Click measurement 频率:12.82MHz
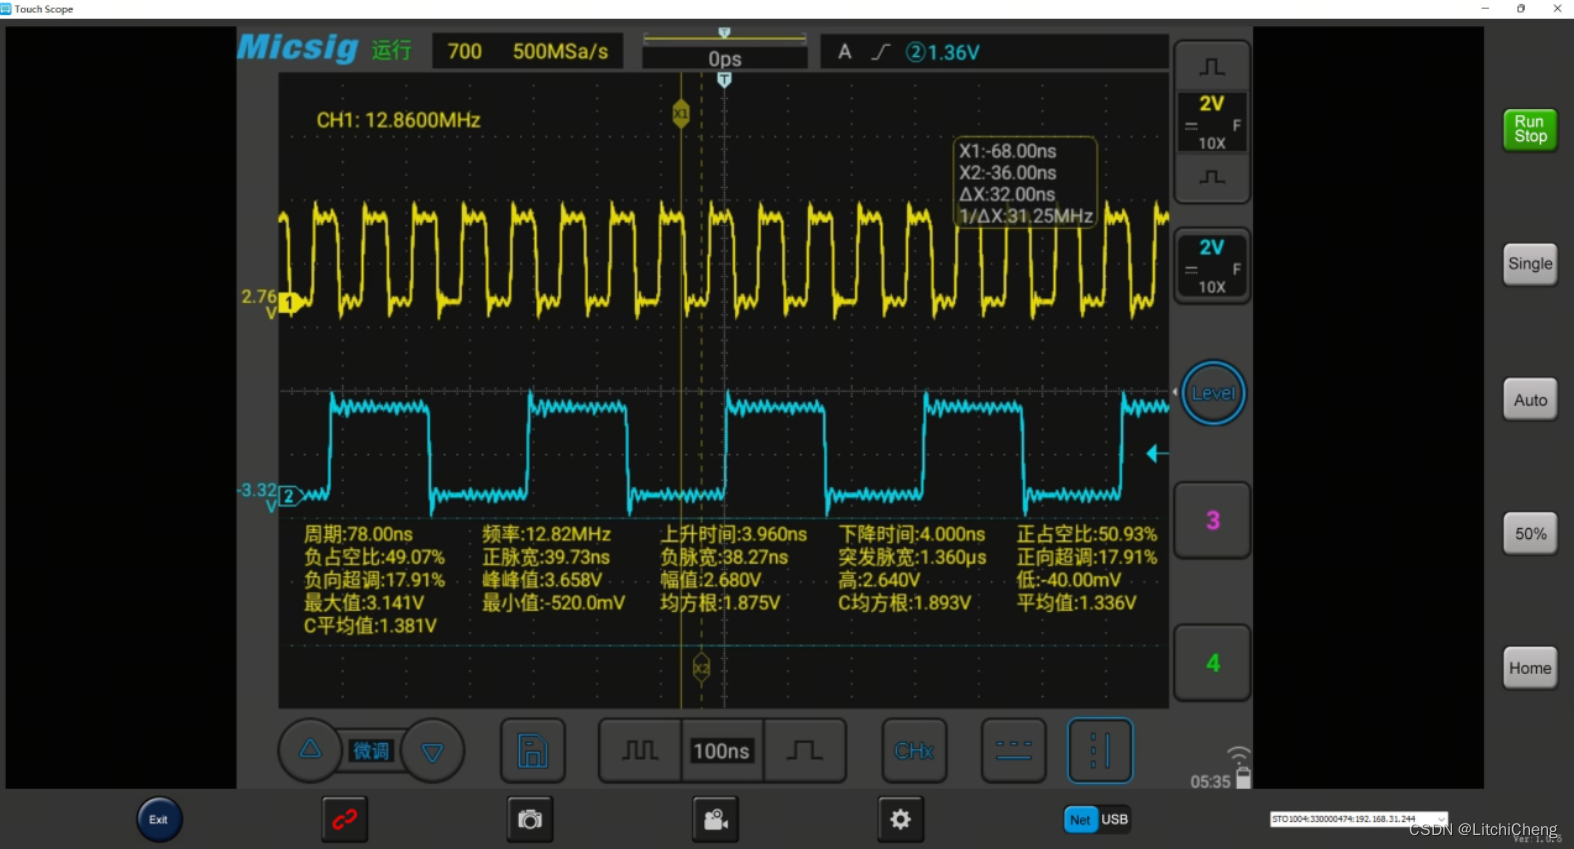The height and width of the screenshot is (849, 1574). 546,535
